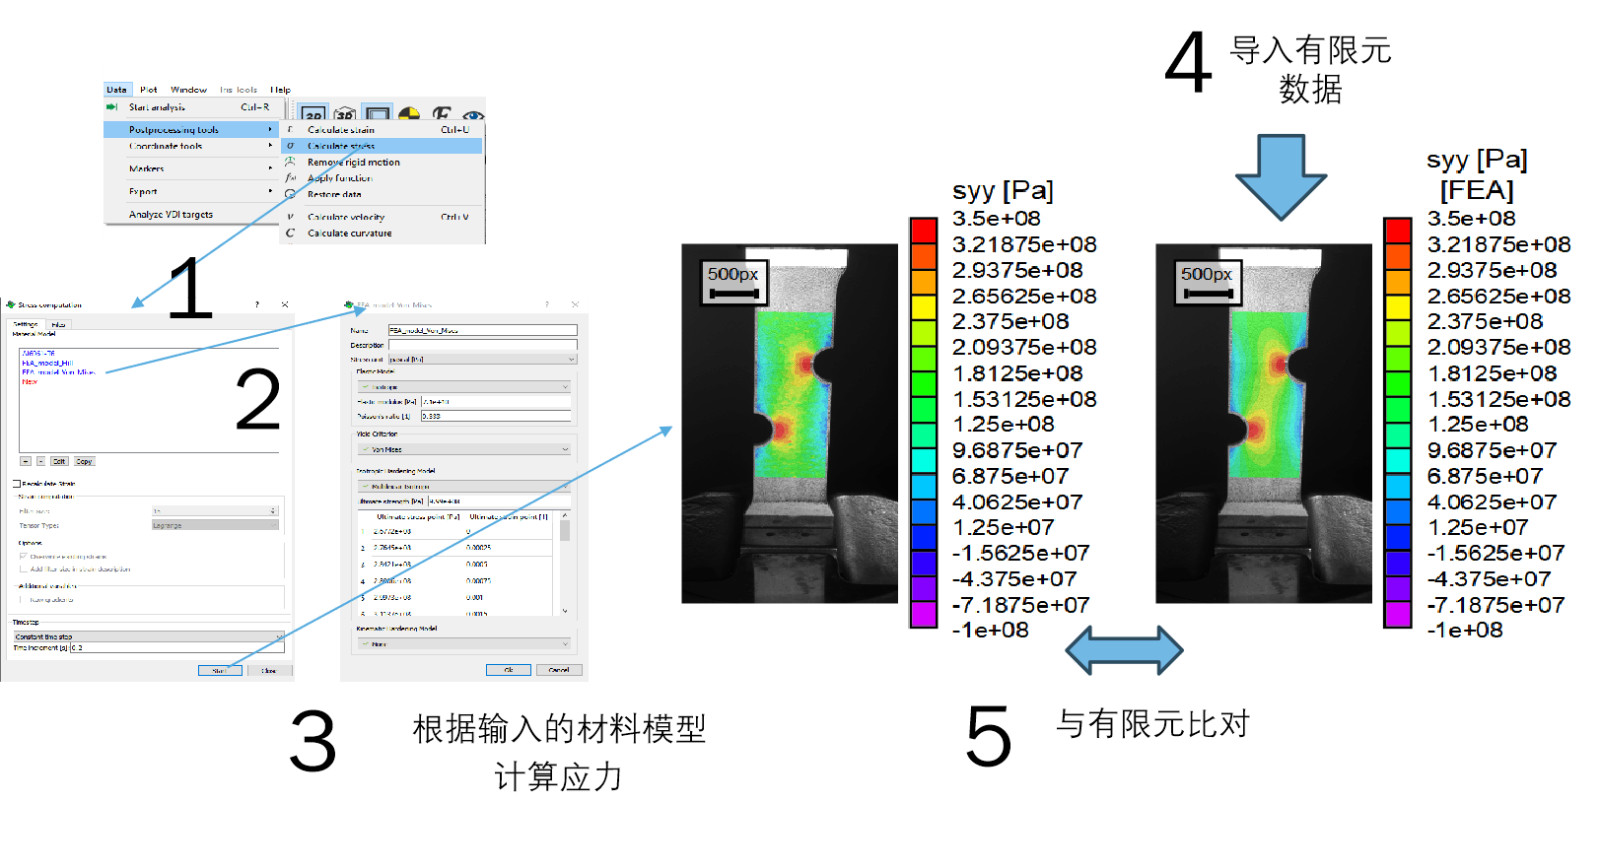Expand the Kinematic Hardening Model dropdown

tap(465, 644)
